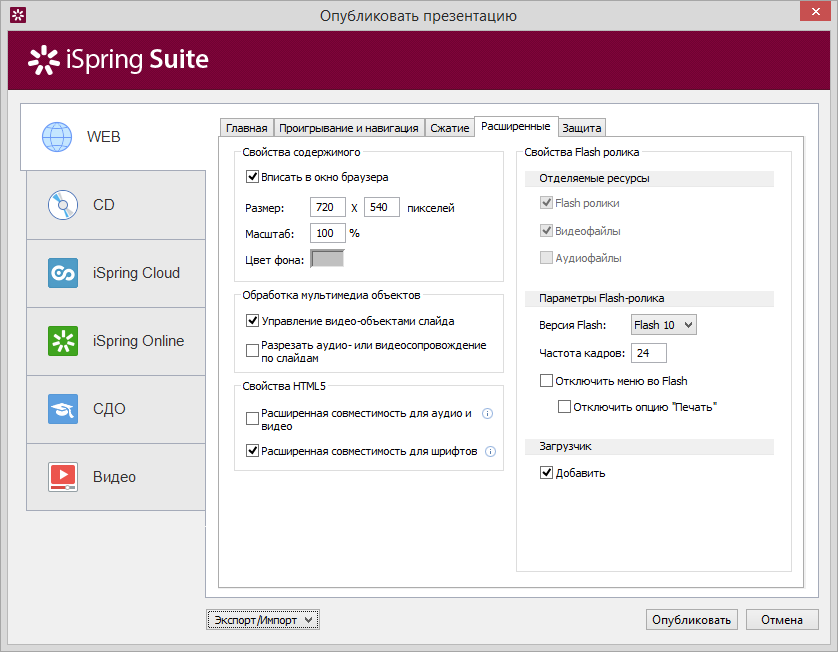Image resolution: width=838 pixels, height=652 pixels.
Task: Select the WEB globe icon
Action: 57,137
